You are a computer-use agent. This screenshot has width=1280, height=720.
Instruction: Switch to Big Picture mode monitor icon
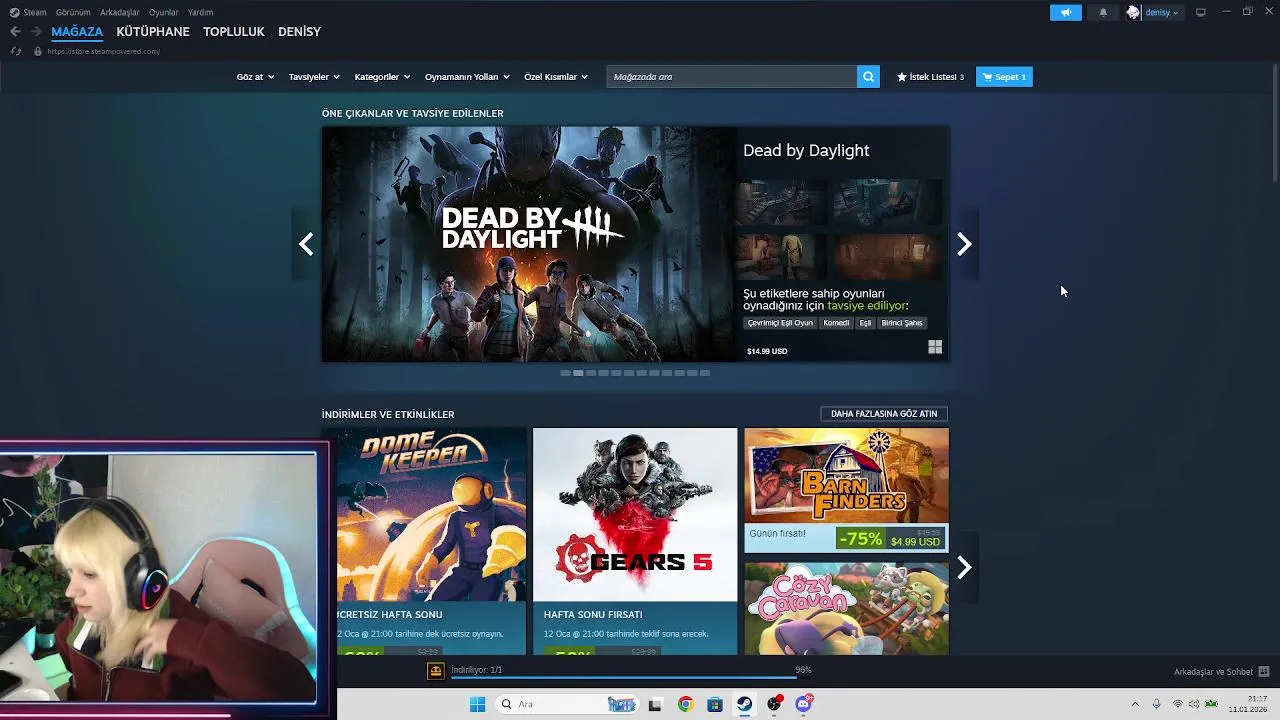[x=1201, y=12]
